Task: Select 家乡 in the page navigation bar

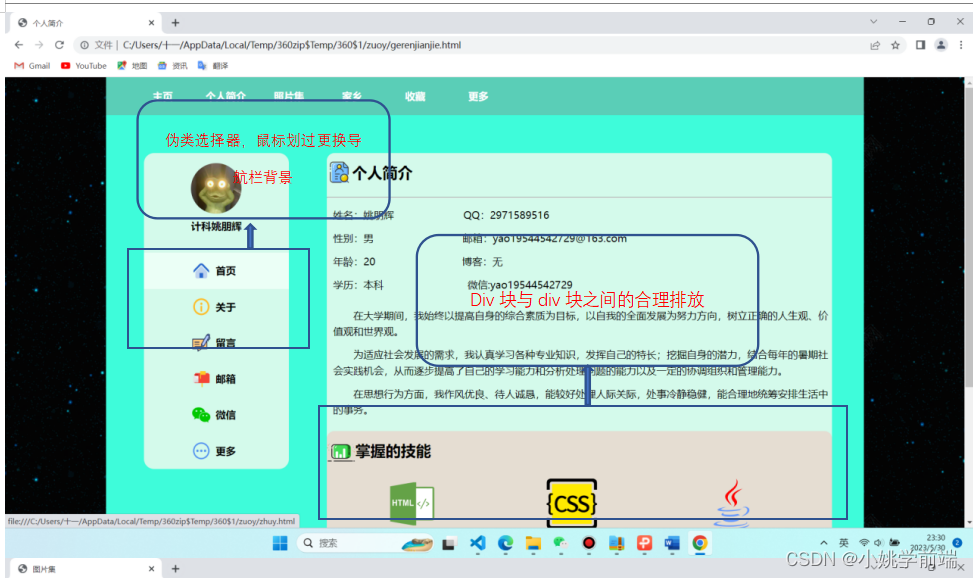Action: [x=352, y=96]
